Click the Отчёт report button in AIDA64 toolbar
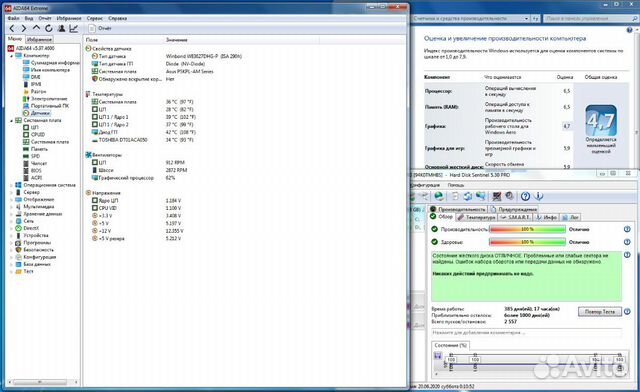640x392 pixels. pyautogui.click(x=100, y=28)
